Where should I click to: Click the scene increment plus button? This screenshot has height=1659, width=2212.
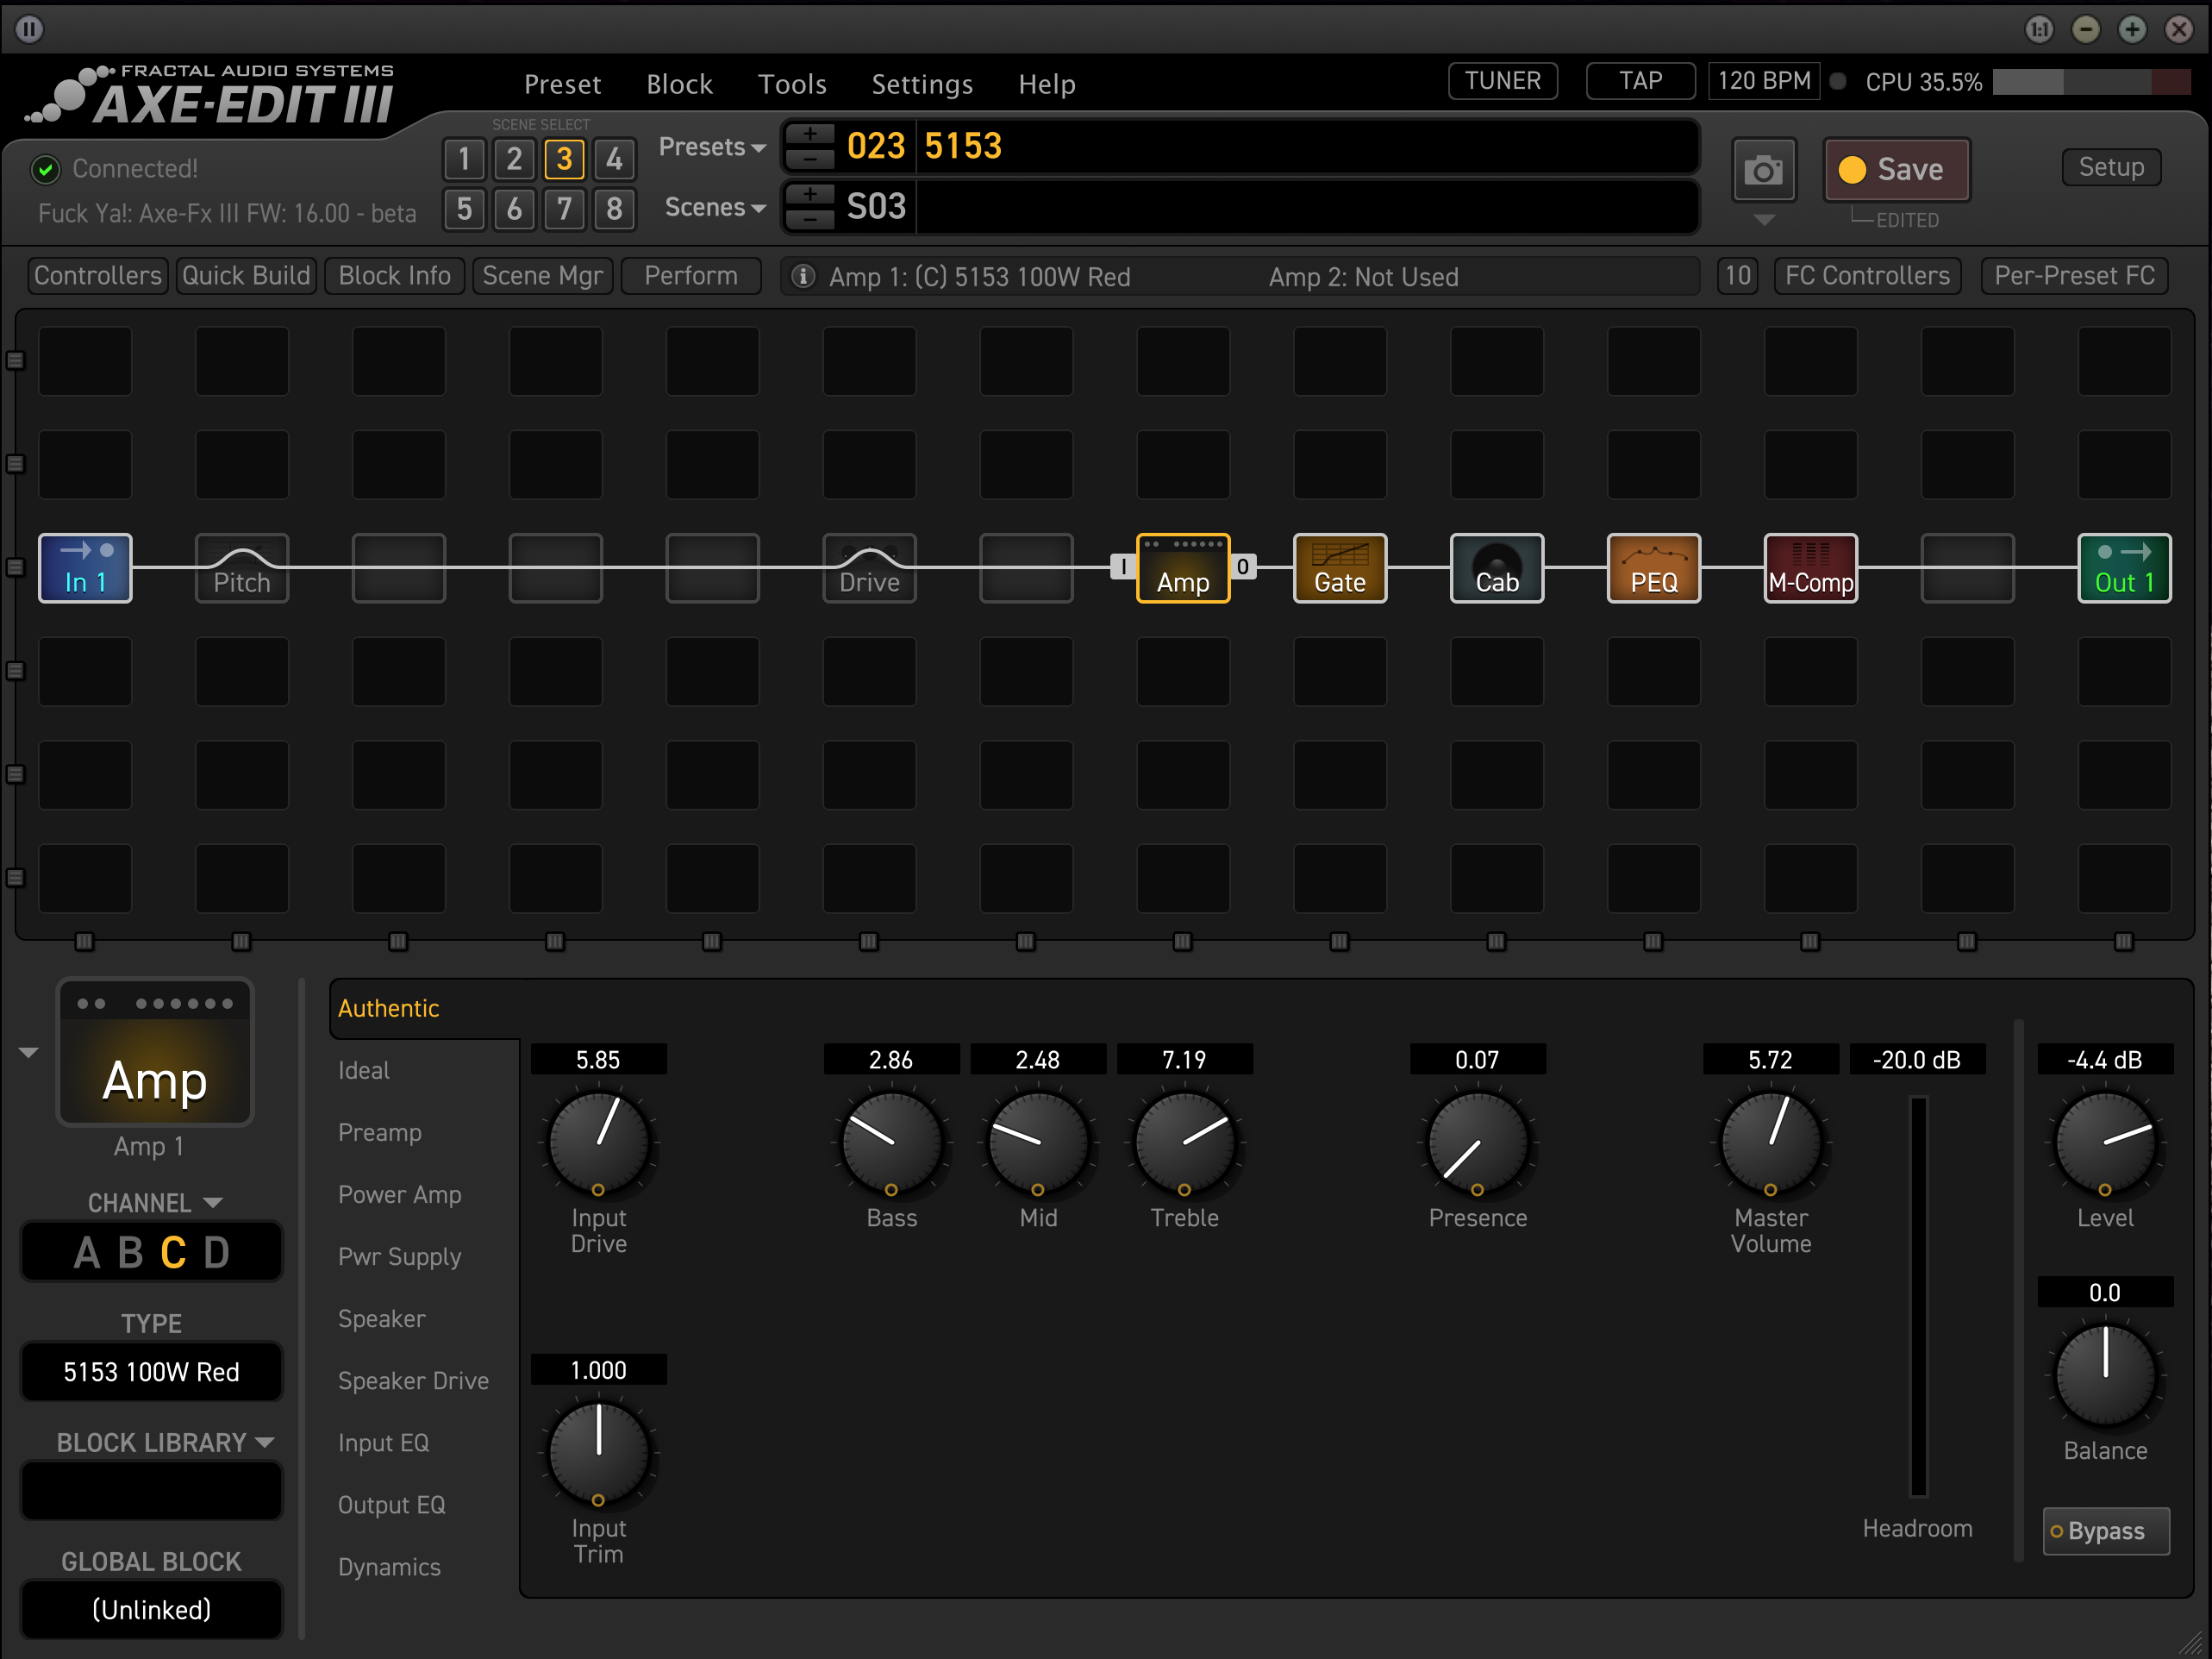[810, 194]
